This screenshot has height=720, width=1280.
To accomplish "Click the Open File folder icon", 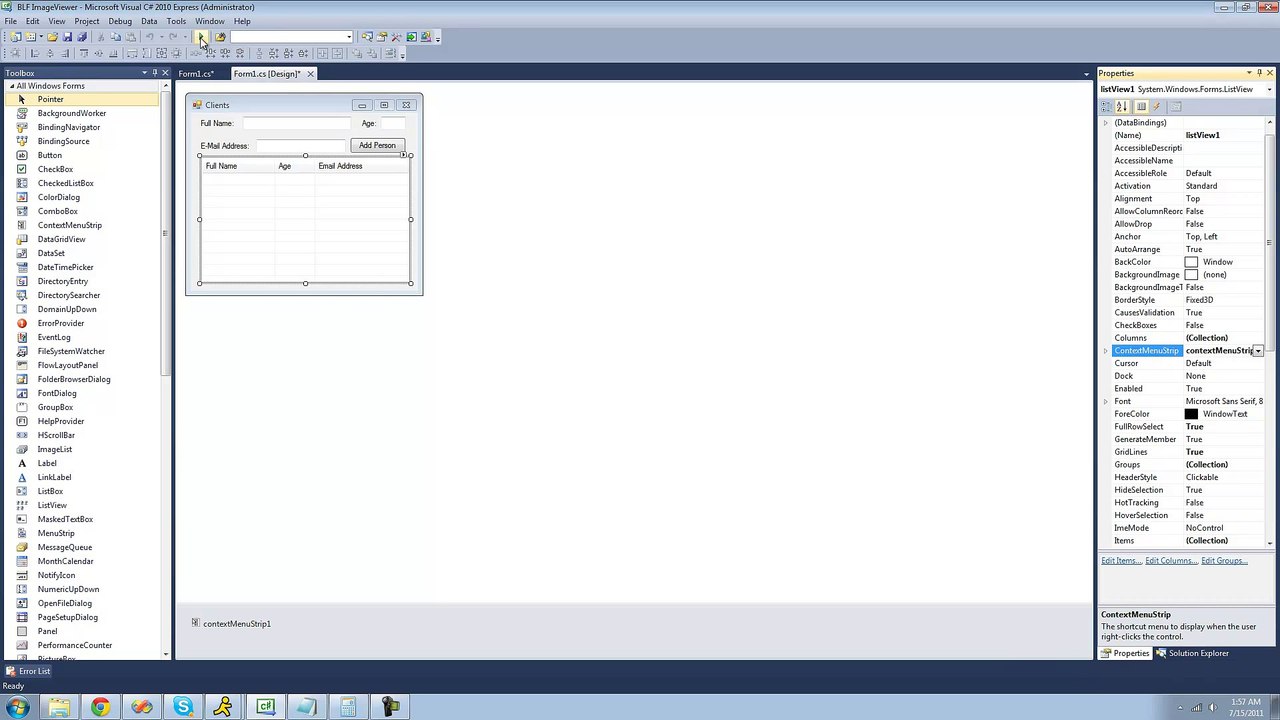I will click(x=52, y=37).
